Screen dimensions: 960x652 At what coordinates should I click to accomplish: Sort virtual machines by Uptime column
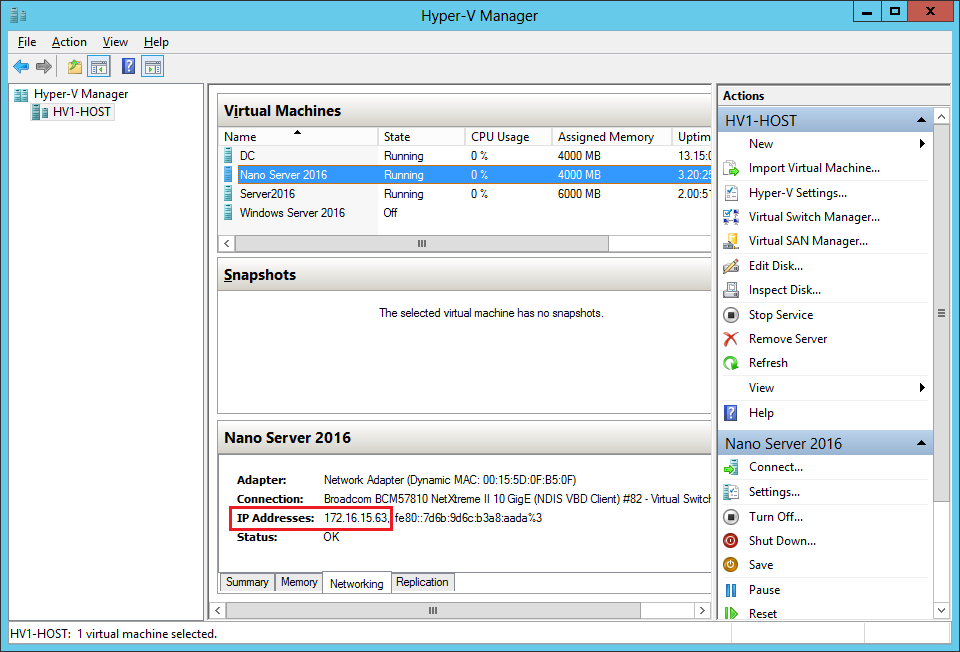point(694,137)
